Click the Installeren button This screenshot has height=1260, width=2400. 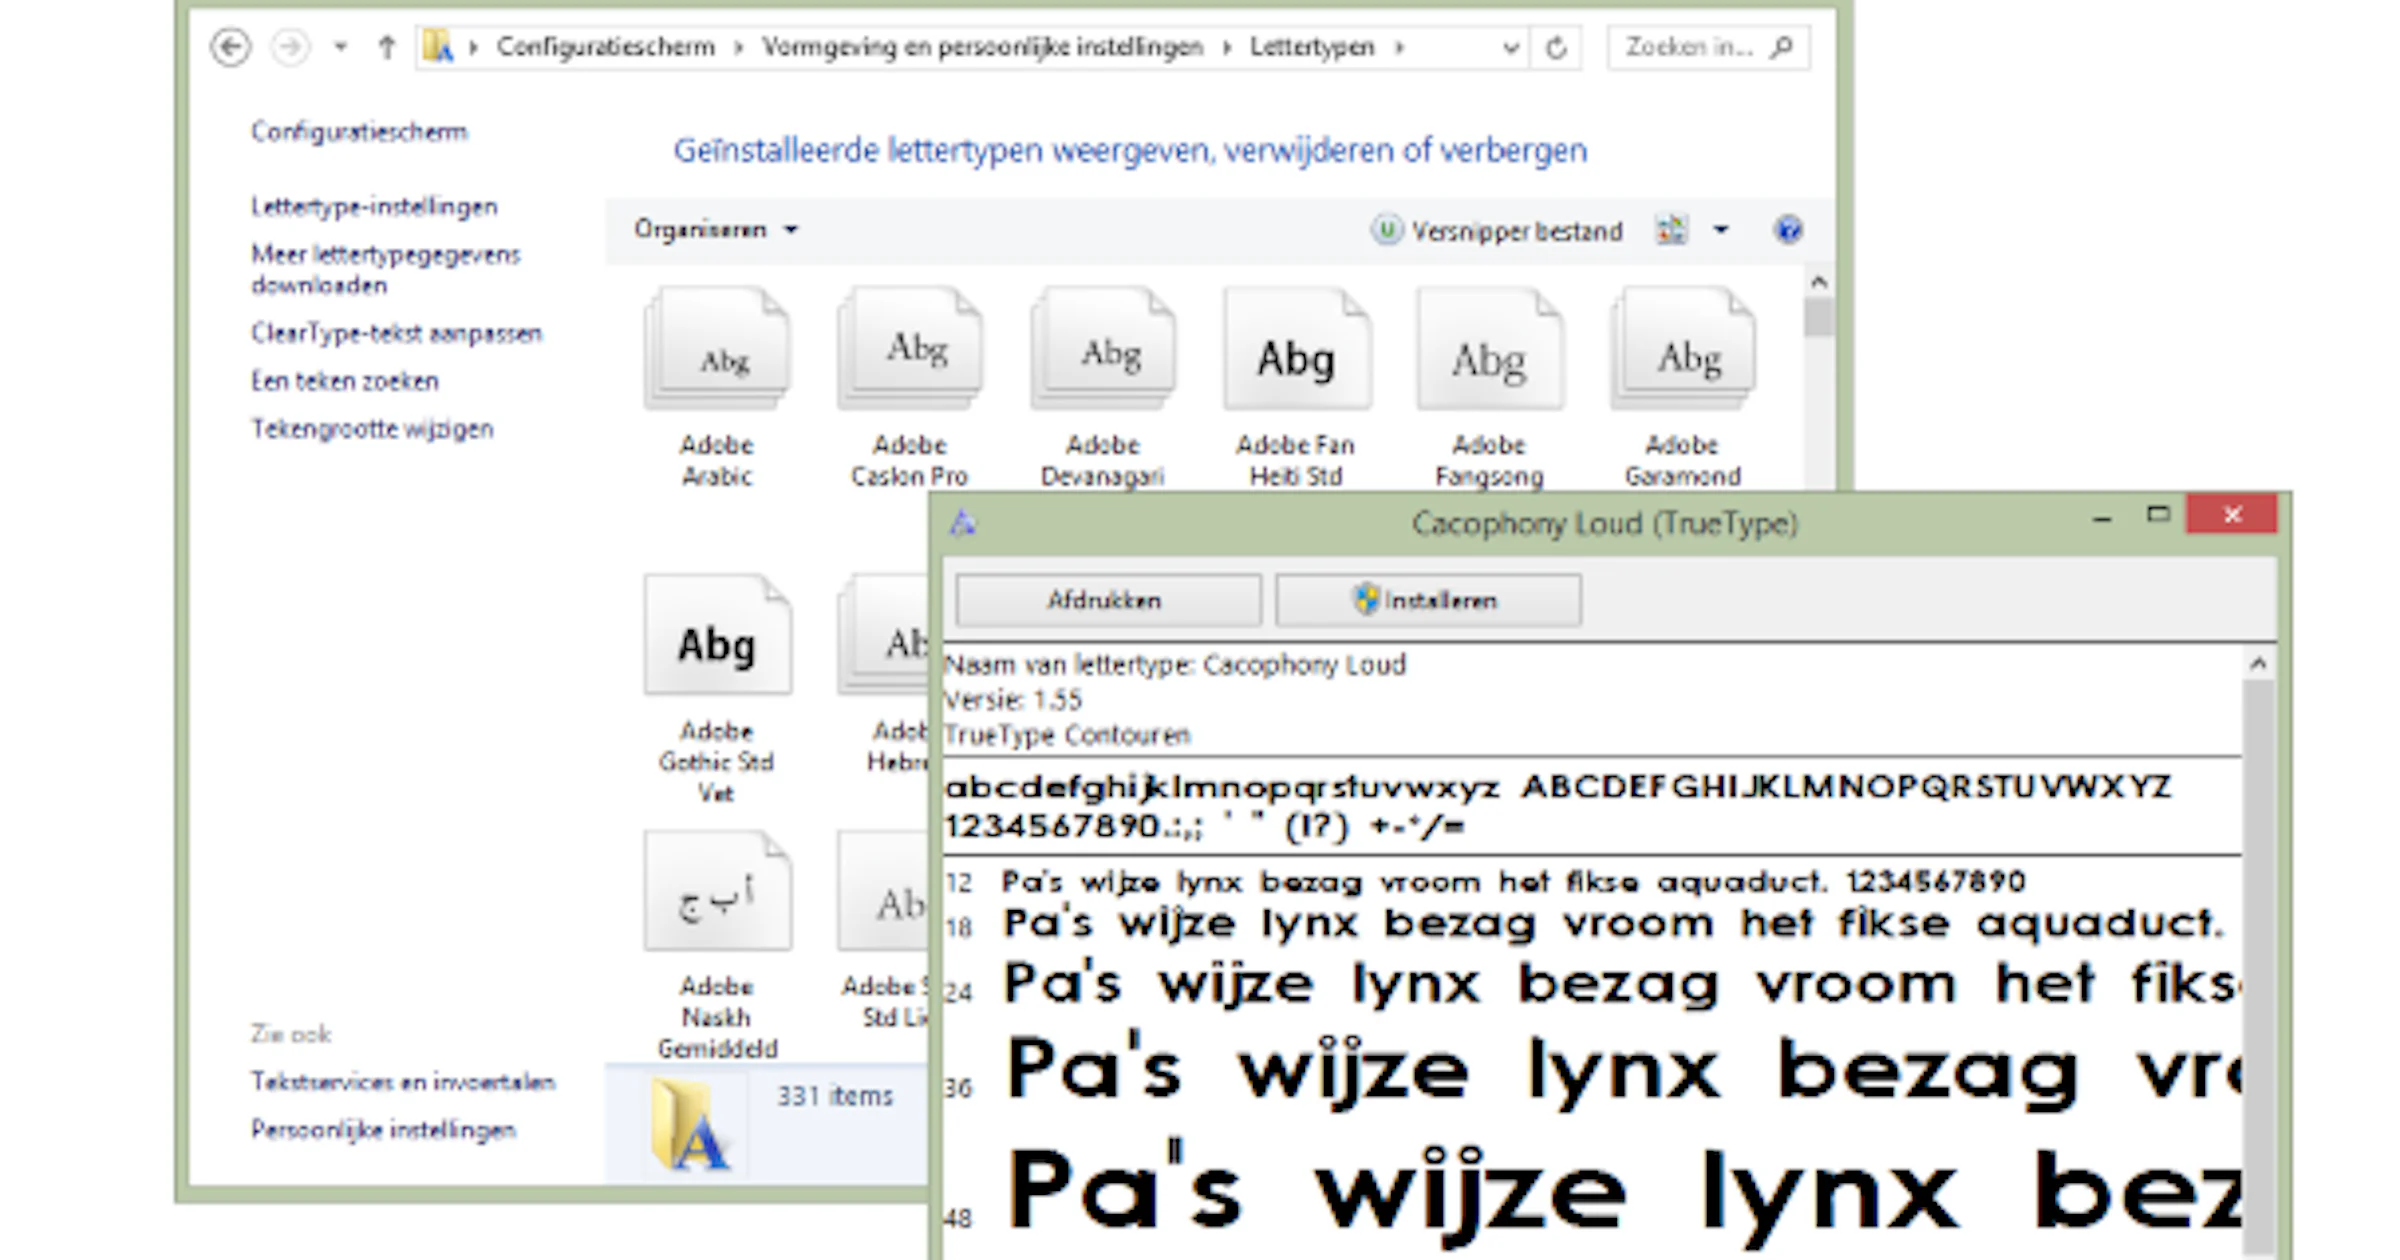[1428, 600]
